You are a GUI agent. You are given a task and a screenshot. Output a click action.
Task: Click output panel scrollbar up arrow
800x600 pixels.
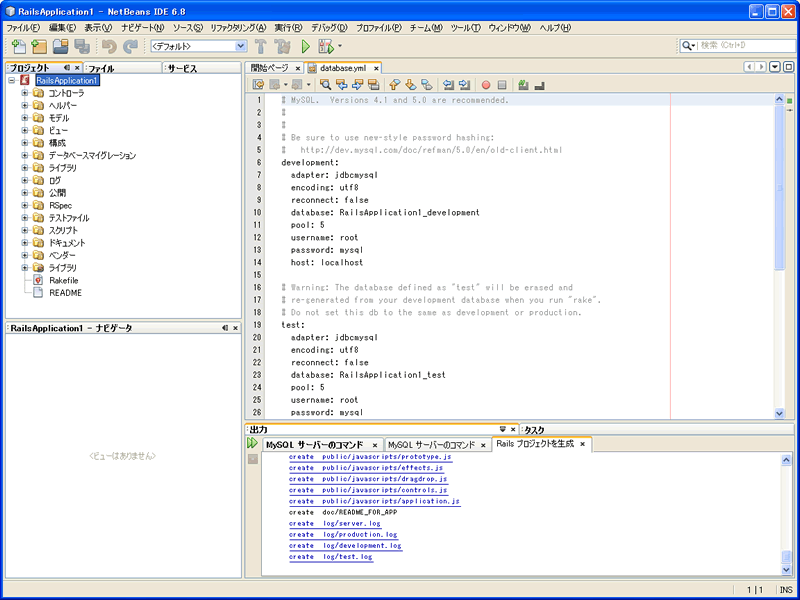[786, 460]
